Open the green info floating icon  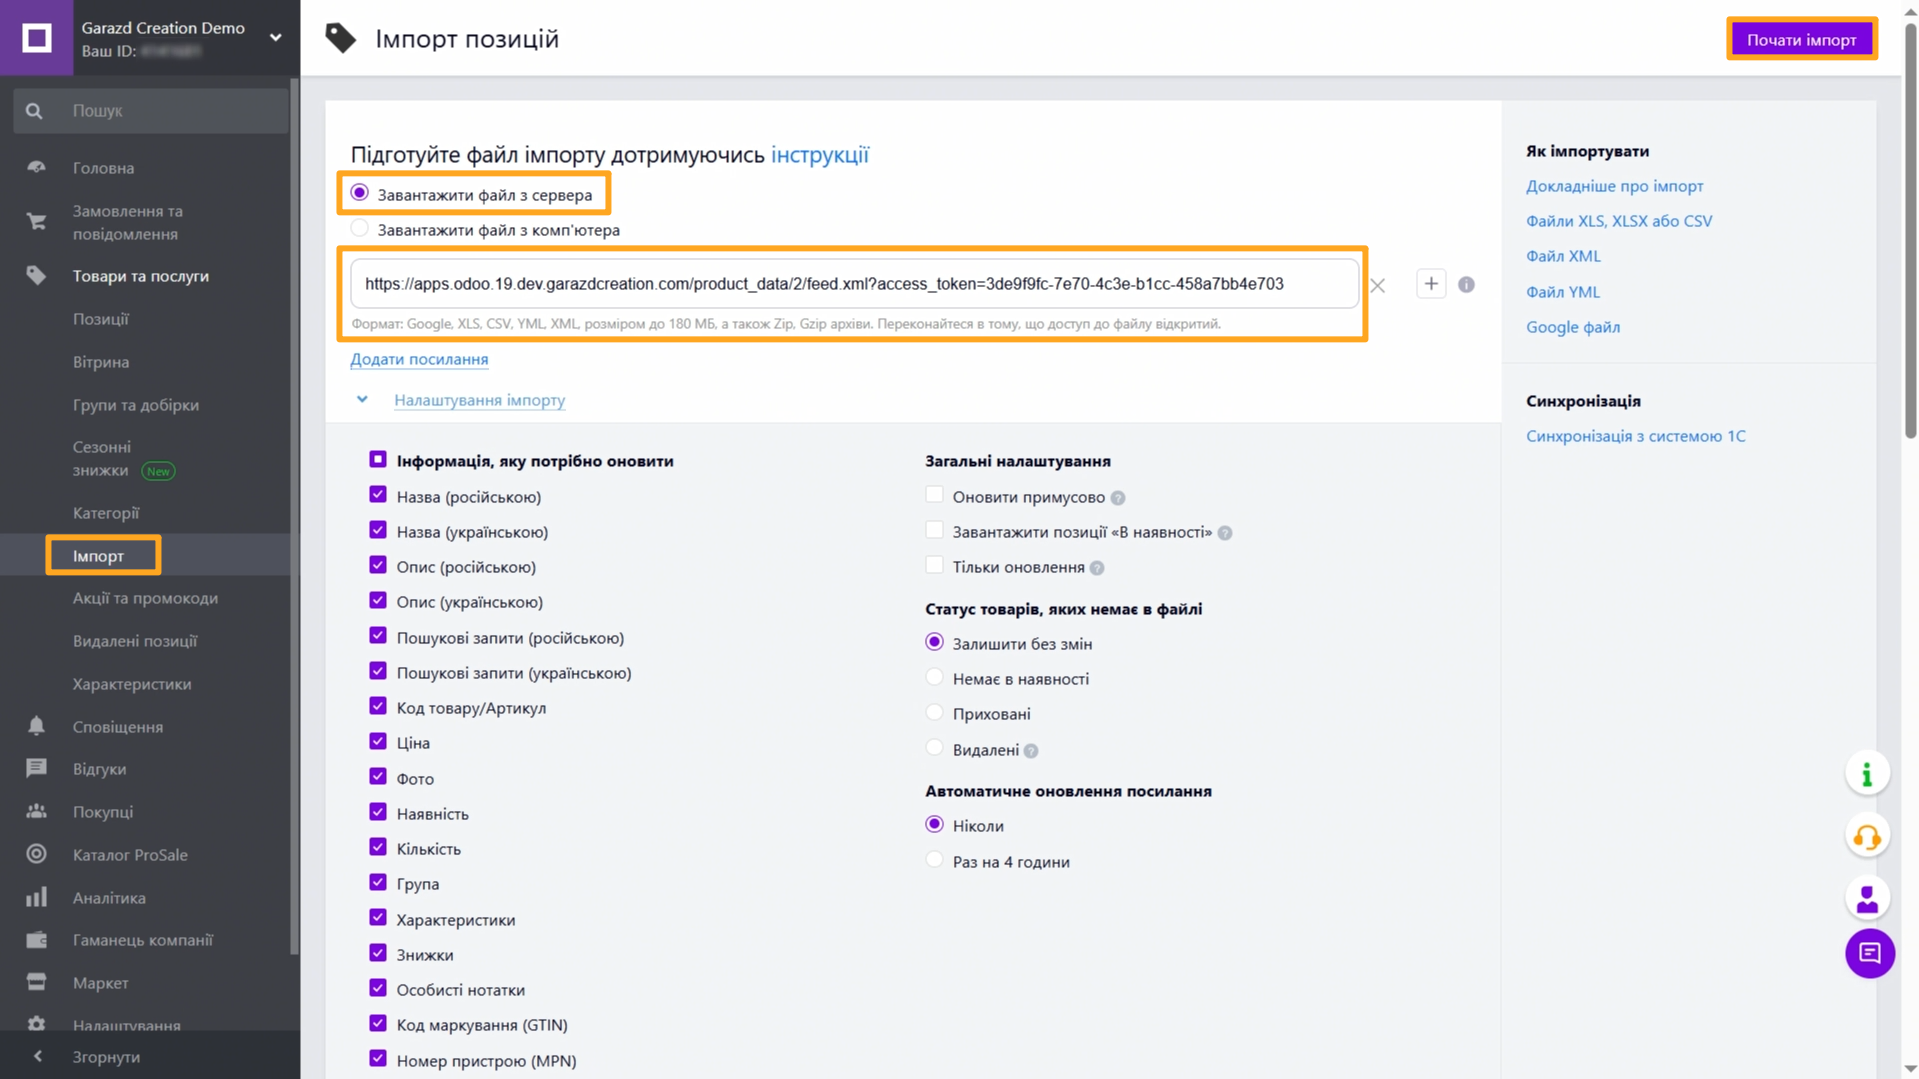coord(1866,774)
